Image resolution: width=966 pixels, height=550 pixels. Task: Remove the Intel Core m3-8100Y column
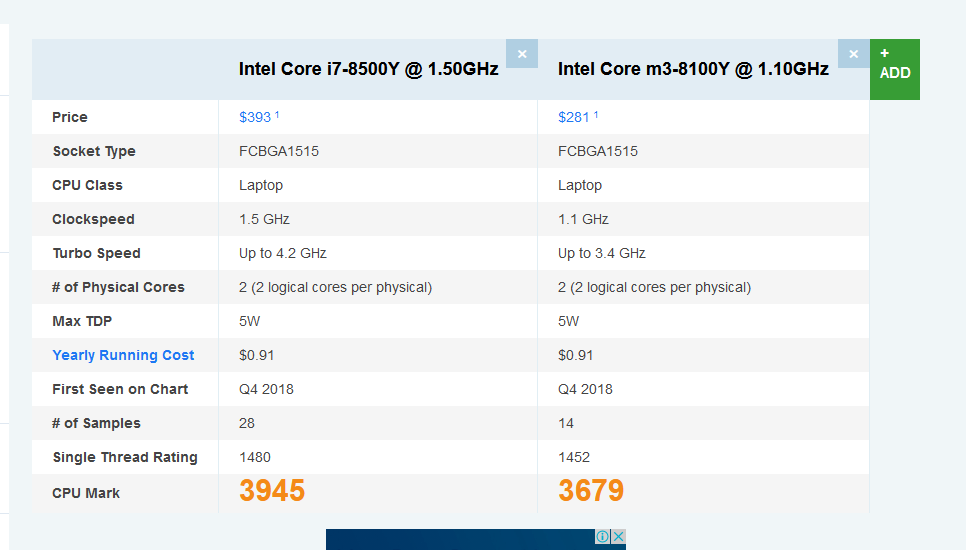pyautogui.click(x=853, y=54)
